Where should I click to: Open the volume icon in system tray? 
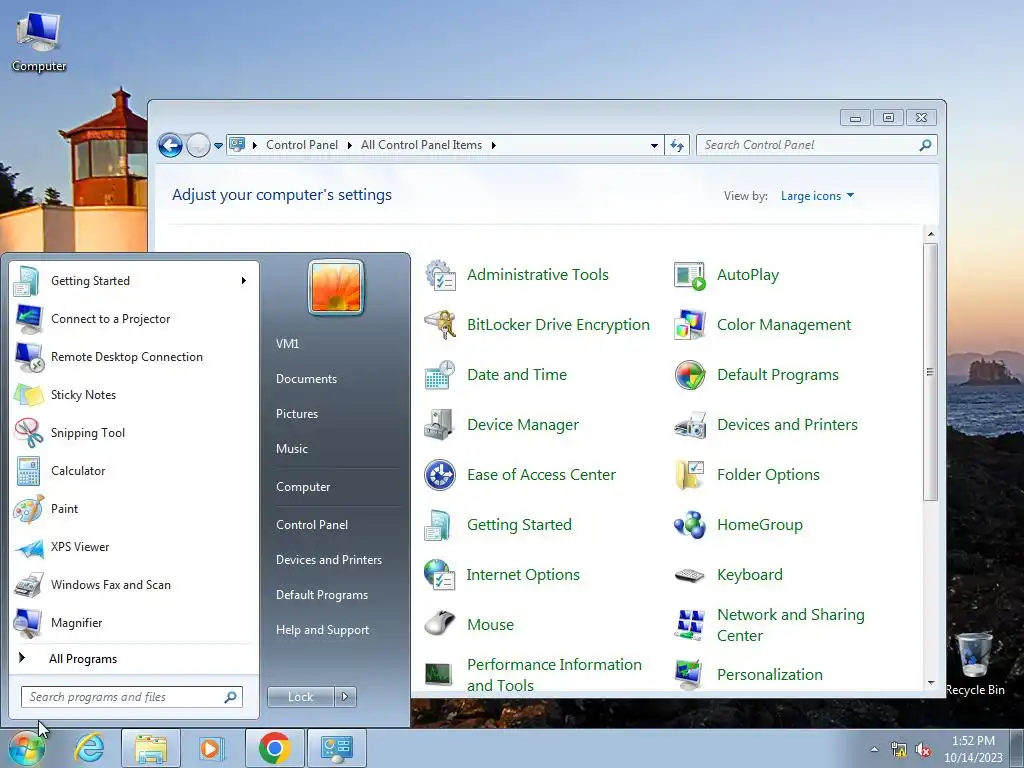pos(923,750)
